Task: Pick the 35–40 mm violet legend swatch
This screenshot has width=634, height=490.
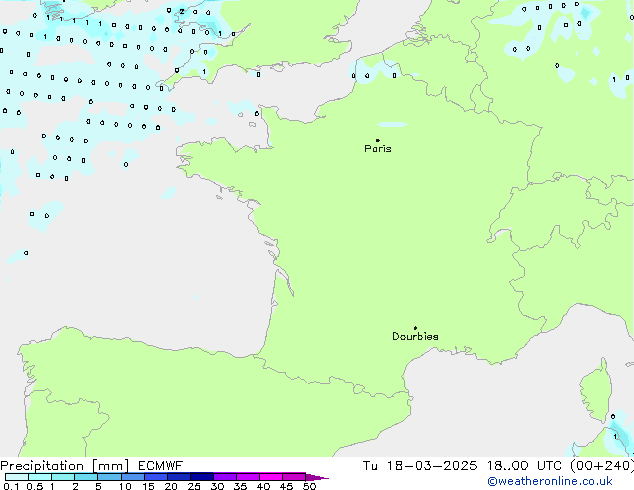Action: [248, 477]
